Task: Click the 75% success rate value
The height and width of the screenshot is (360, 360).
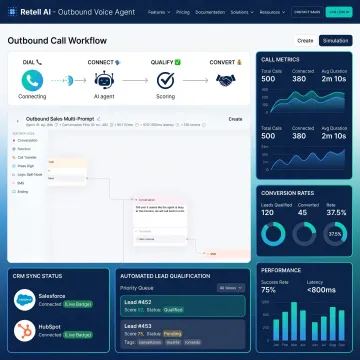Action: (x=268, y=290)
